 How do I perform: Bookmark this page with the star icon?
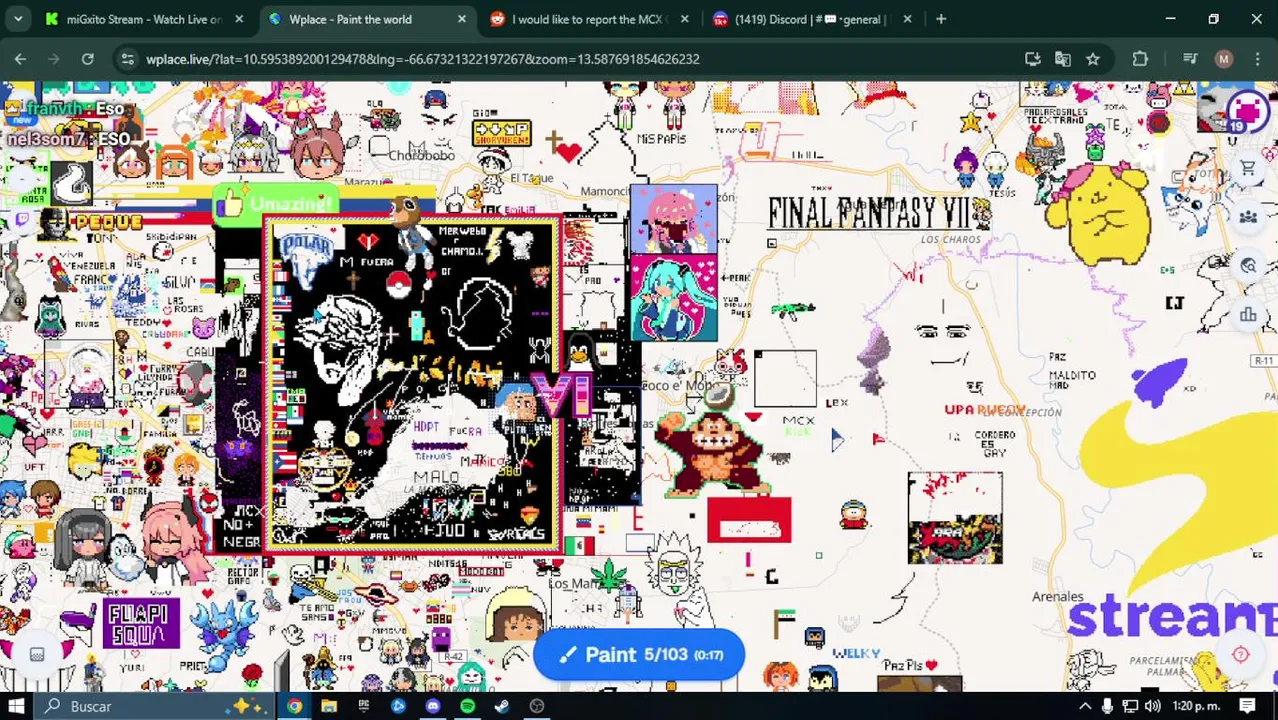1093,59
